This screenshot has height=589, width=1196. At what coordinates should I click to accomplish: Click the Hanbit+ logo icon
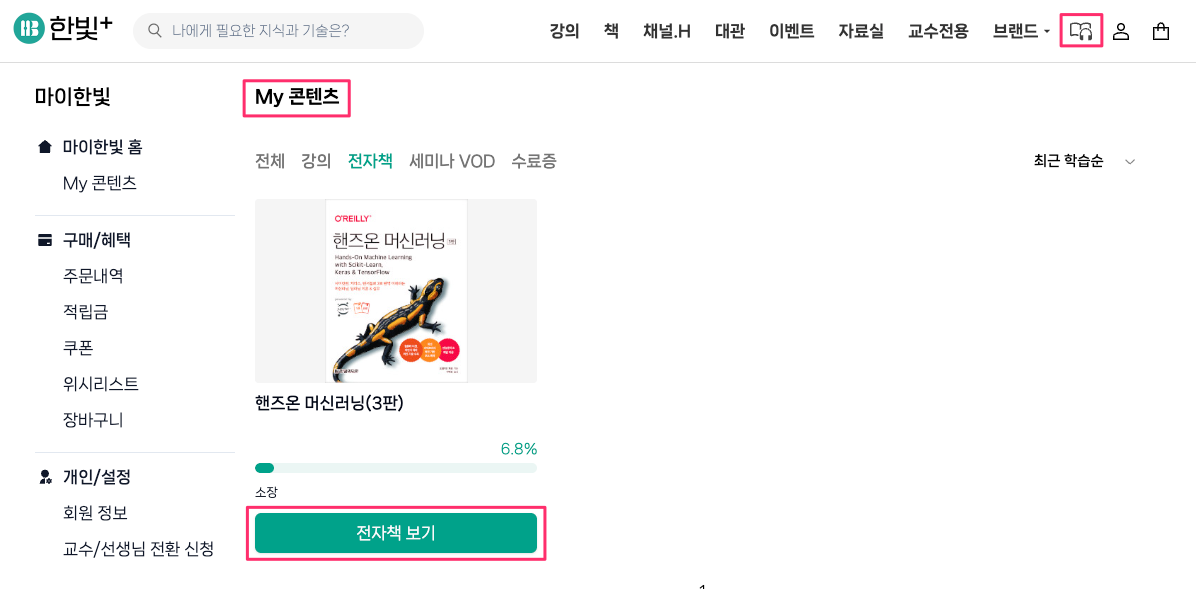click(29, 30)
